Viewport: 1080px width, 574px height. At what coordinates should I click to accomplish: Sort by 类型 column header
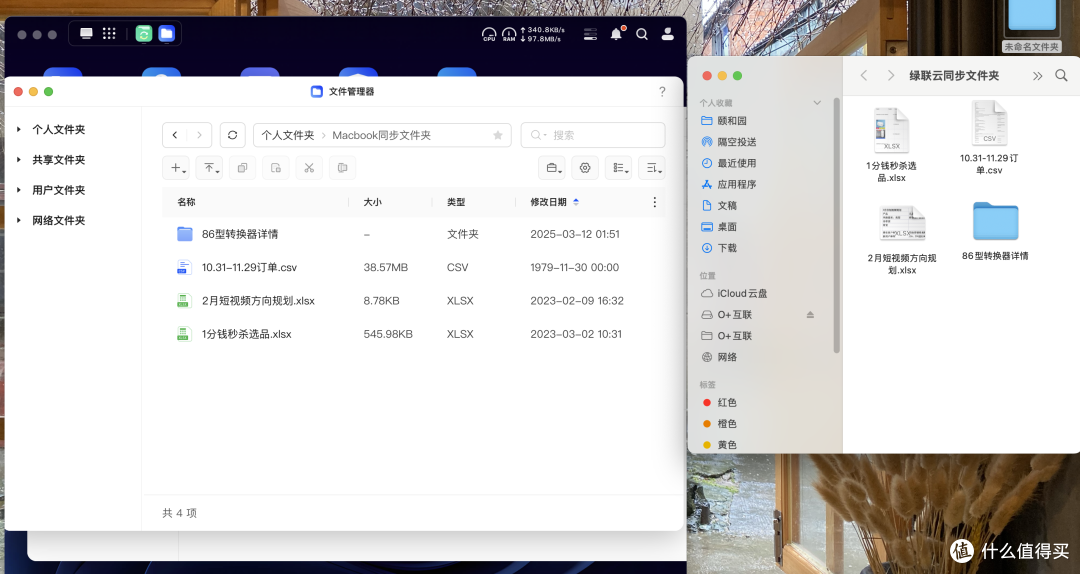point(456,202)
